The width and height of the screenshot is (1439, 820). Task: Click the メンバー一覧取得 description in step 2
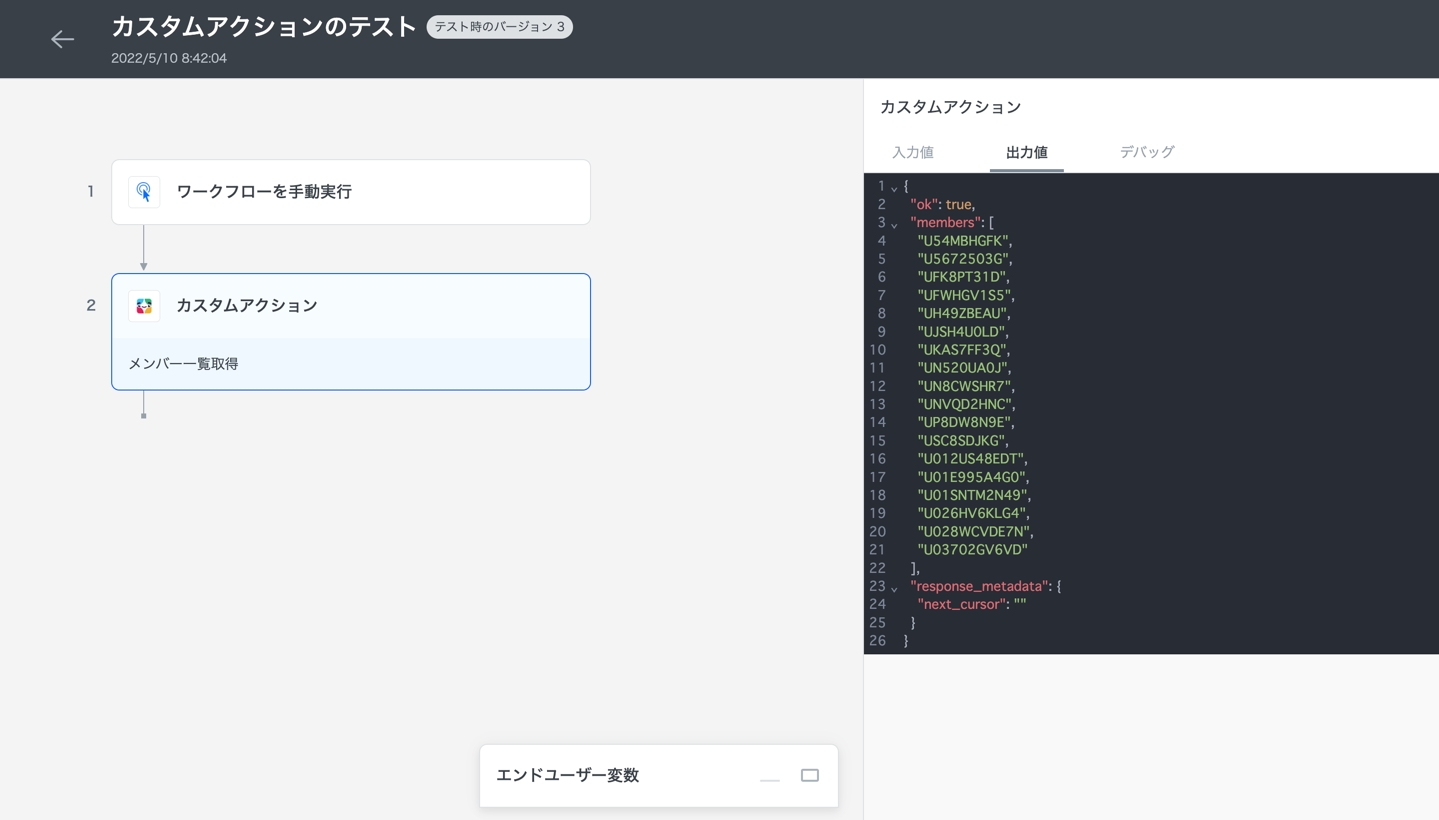tap(183, 364)
